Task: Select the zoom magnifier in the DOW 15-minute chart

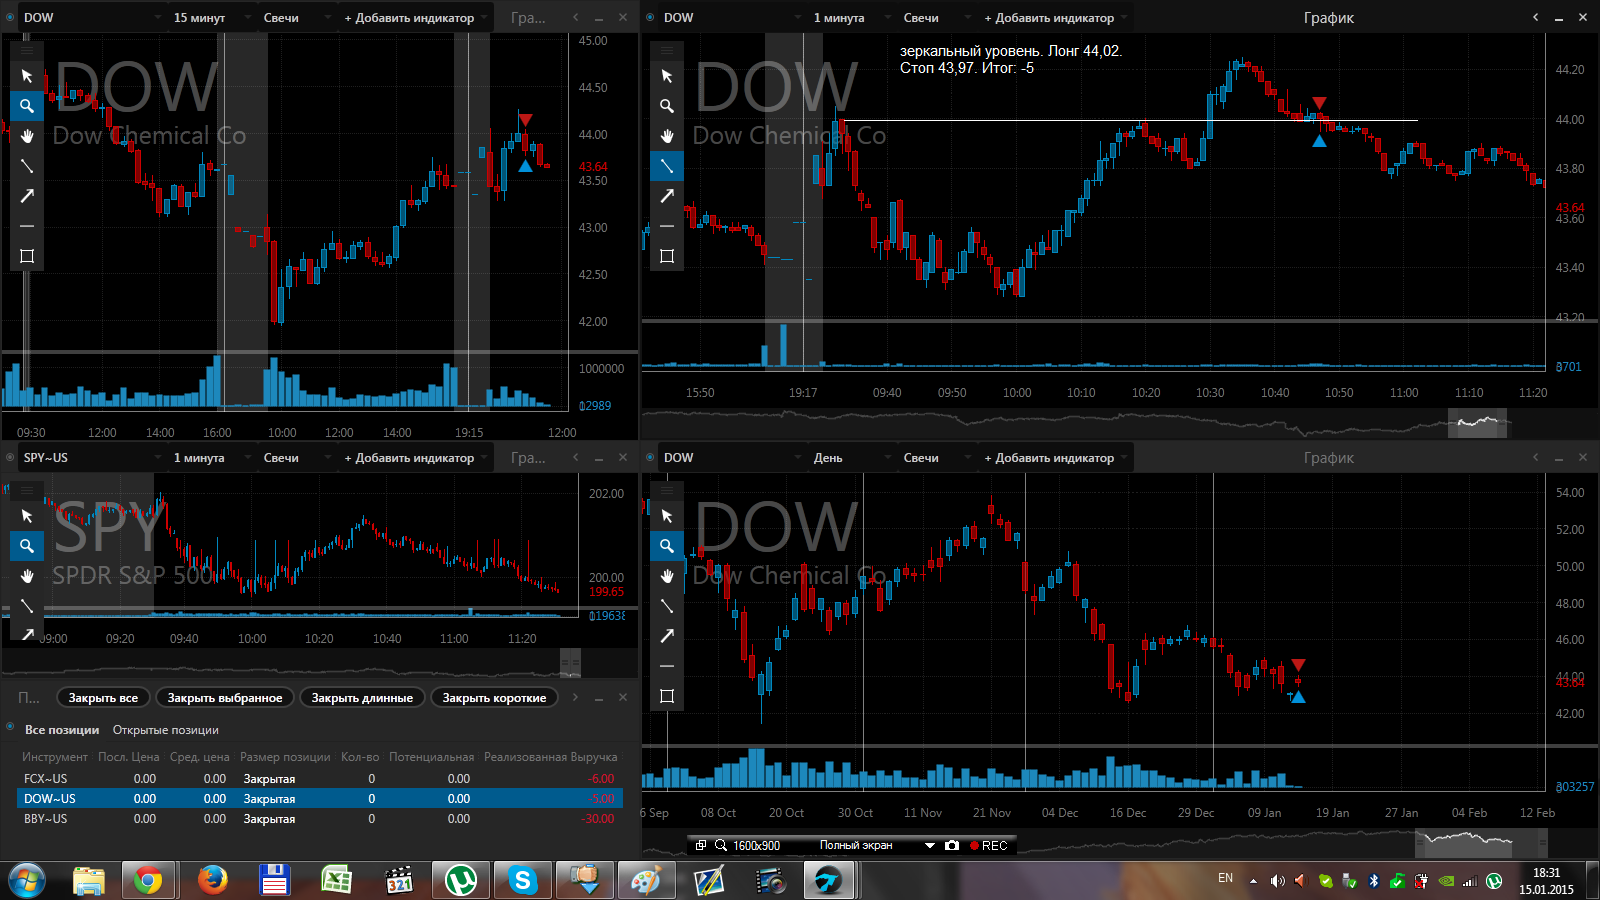Action: click(x=27, y=106)
